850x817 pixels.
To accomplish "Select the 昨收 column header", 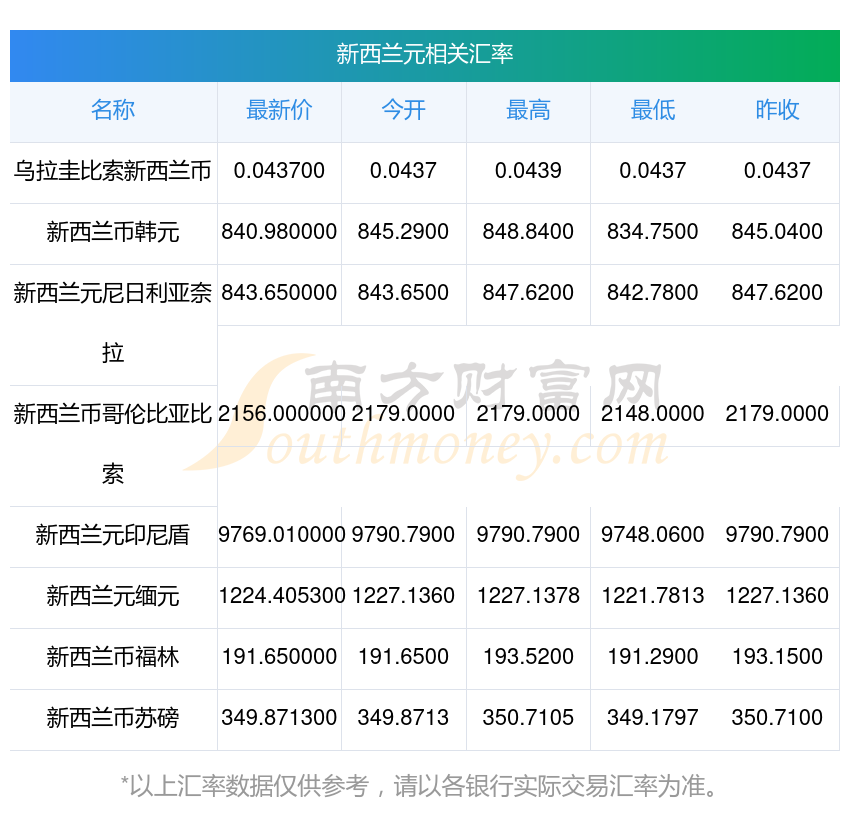I will click(777, 111).
